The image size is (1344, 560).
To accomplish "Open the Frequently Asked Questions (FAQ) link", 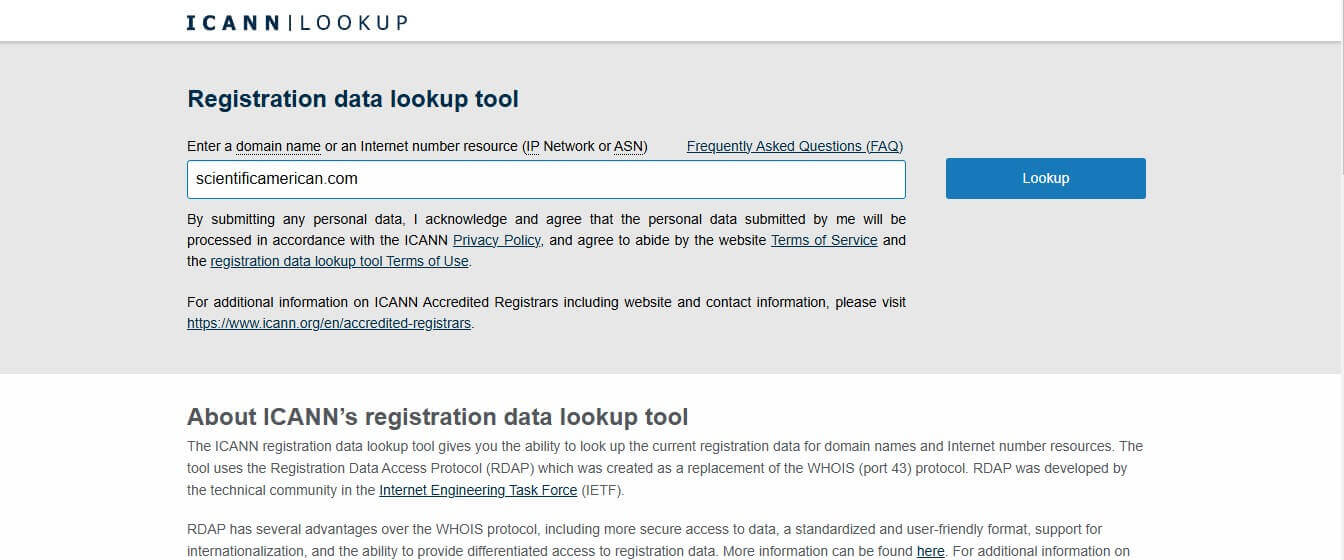I will 794,146.
